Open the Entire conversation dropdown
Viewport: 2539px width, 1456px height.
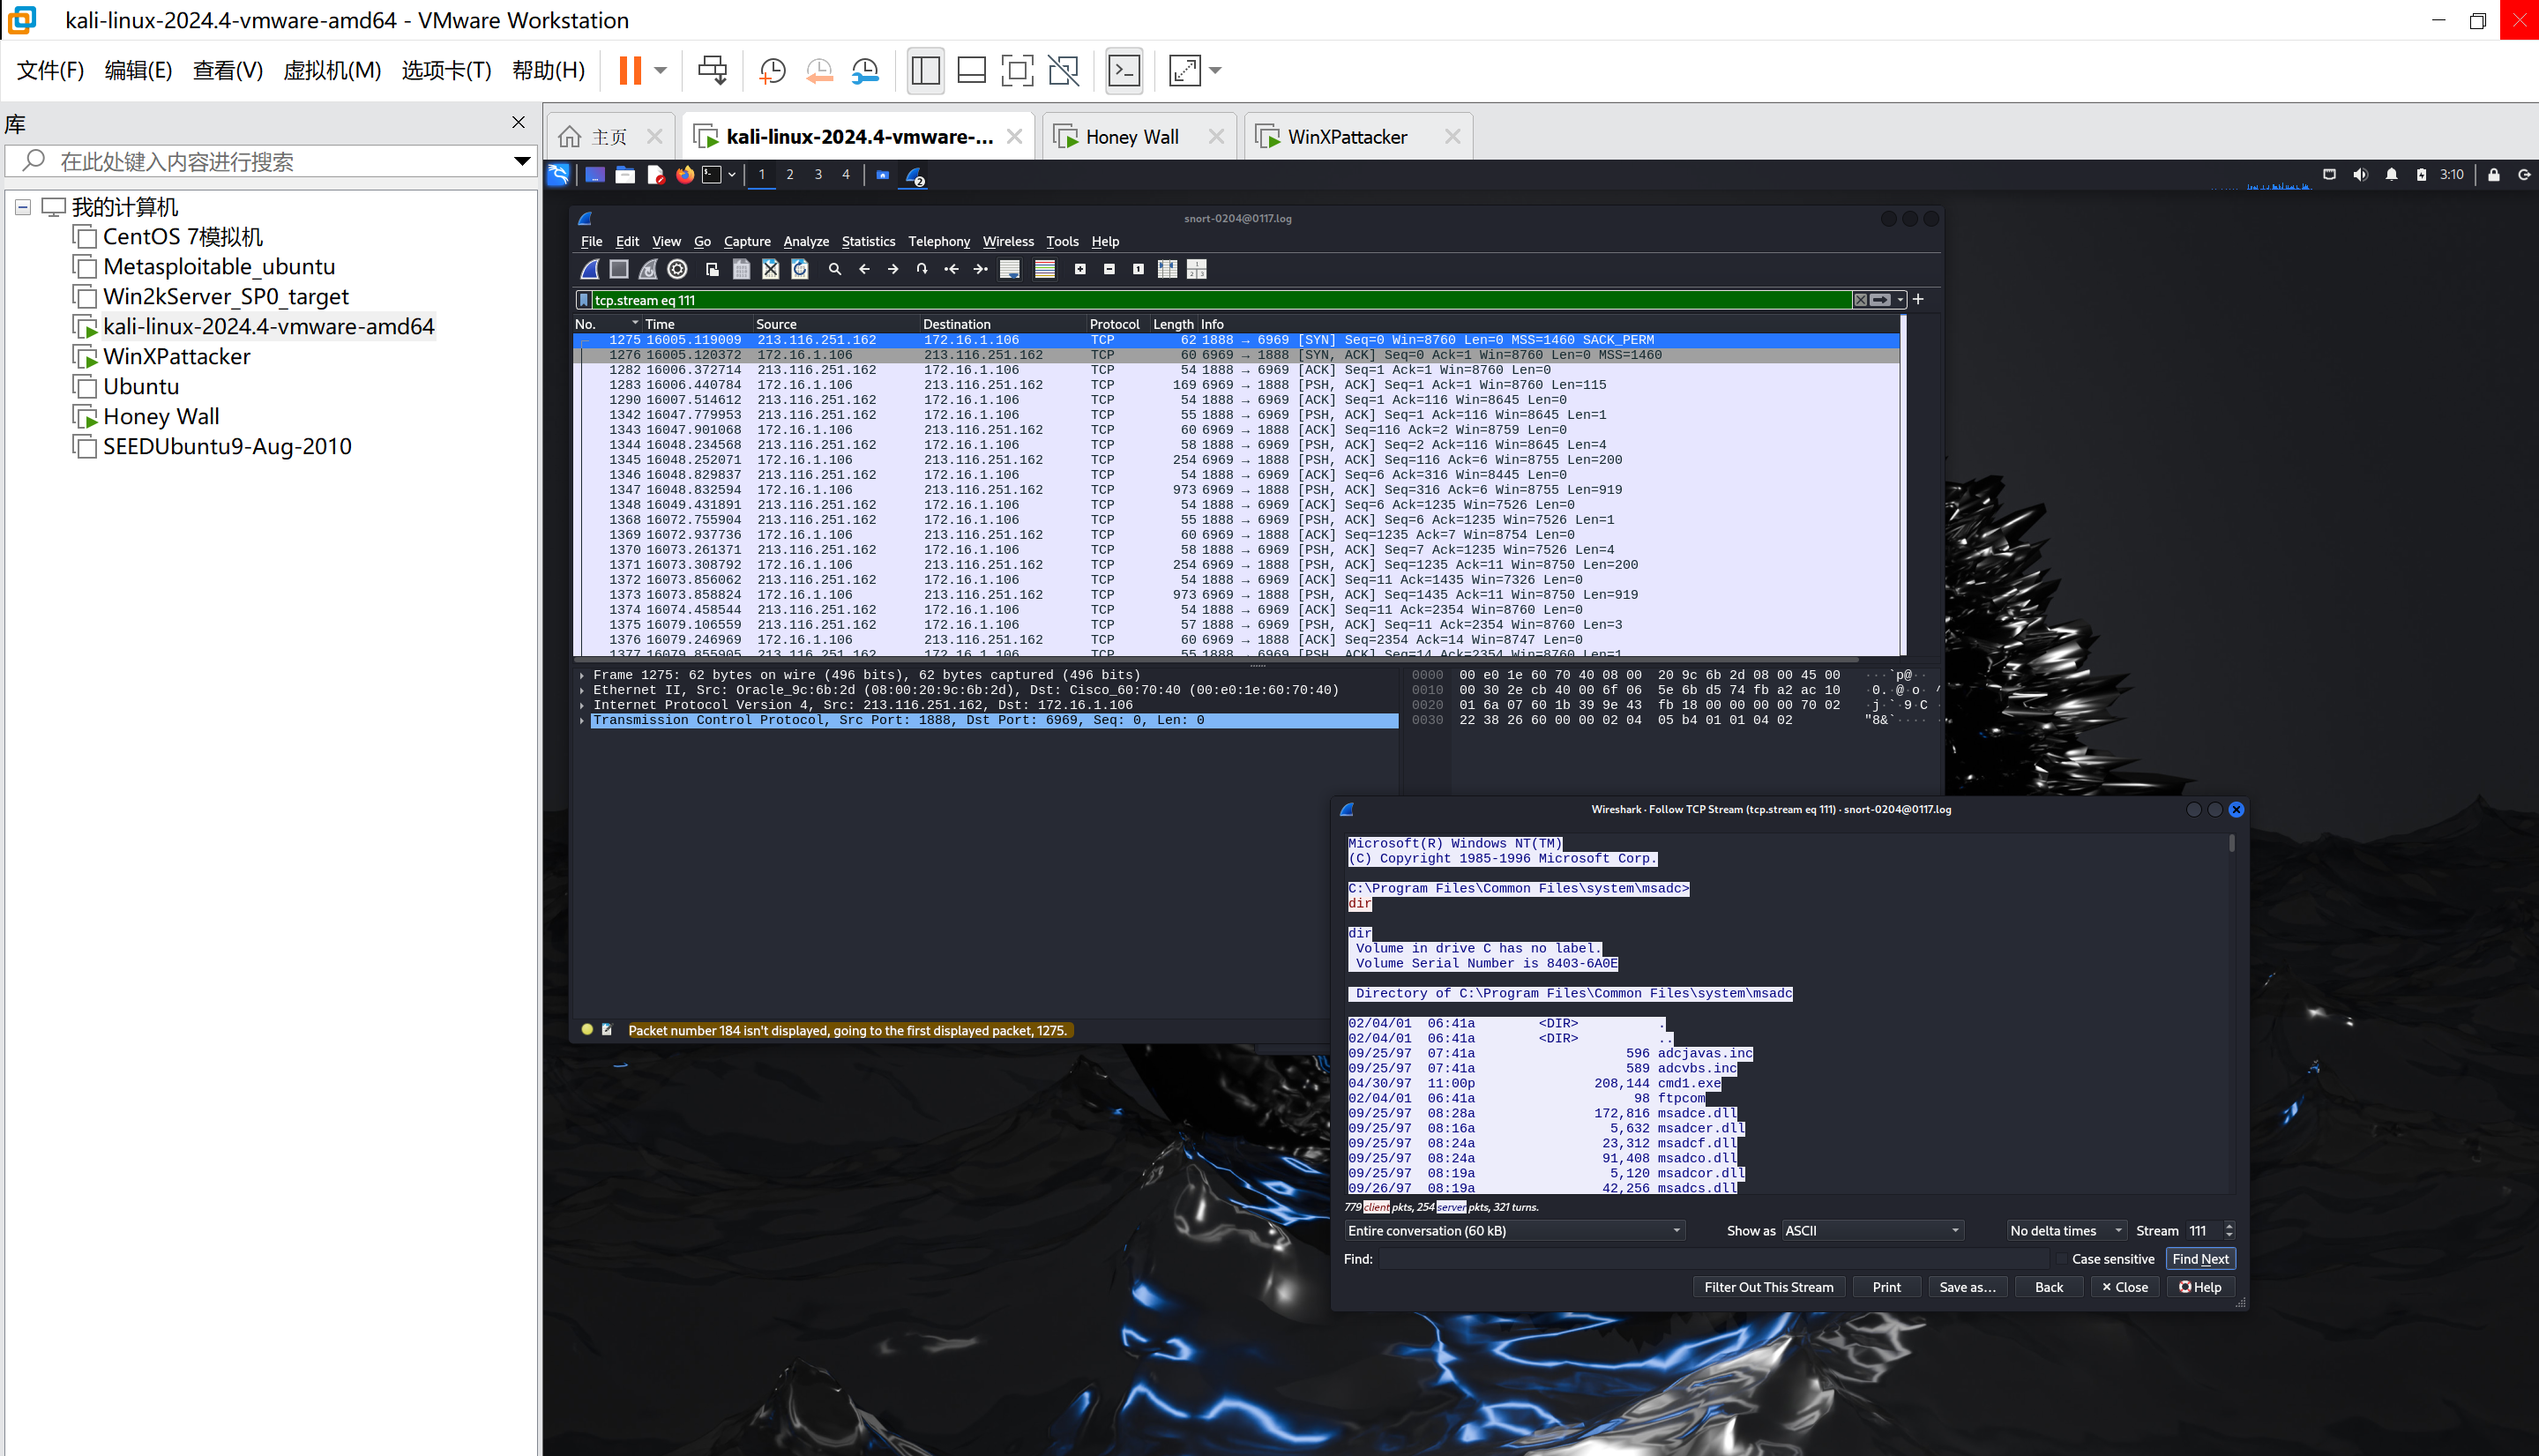click(x=1514, y=1231)
